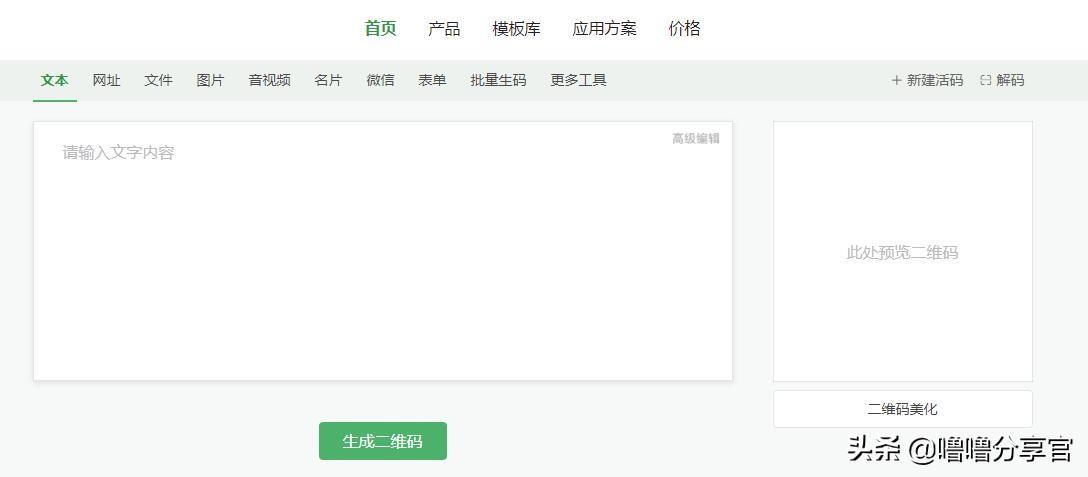The image size is (1088, 477).
Task: Choose the 图片 tab
Action: coord(210,80)
